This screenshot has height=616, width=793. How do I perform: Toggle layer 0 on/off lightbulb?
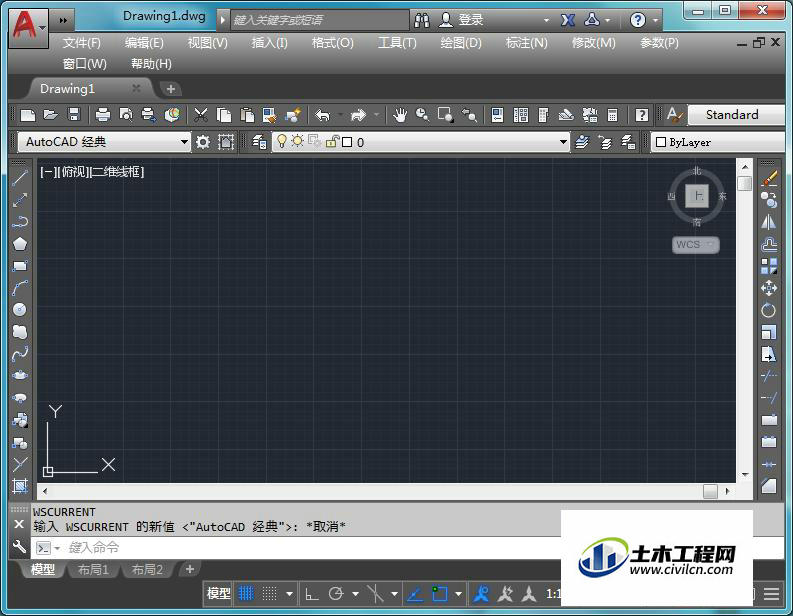282,142
